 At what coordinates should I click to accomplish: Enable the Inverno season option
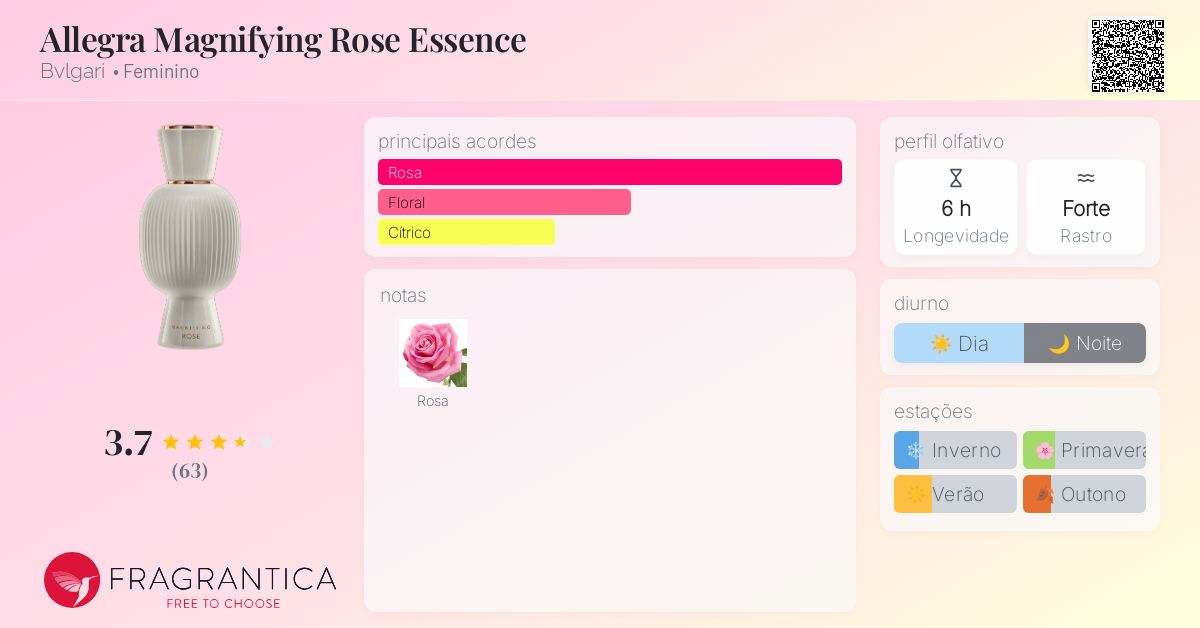pyautogui.click(x=955, y=450)
